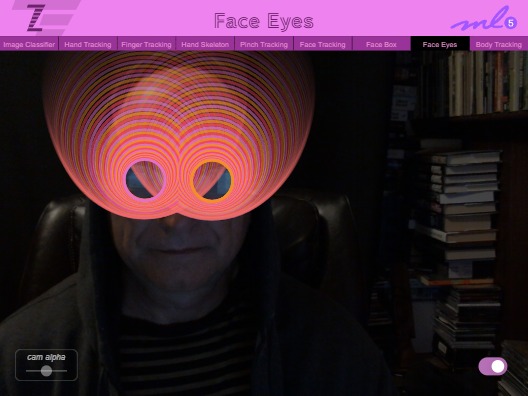Adjust the cam alpha slider

click(x=46, y=371)
